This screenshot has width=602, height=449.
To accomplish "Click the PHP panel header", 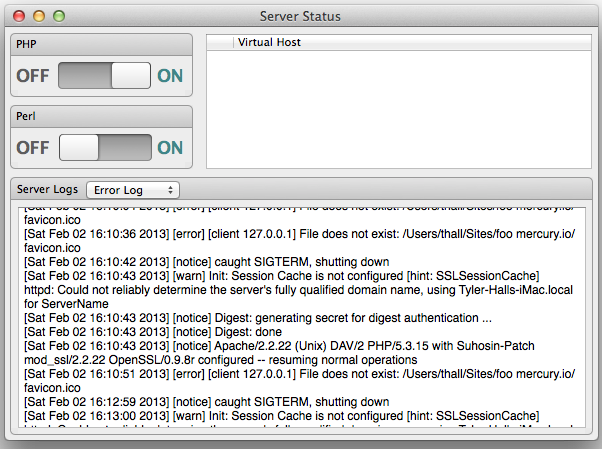I will point(101,45).
